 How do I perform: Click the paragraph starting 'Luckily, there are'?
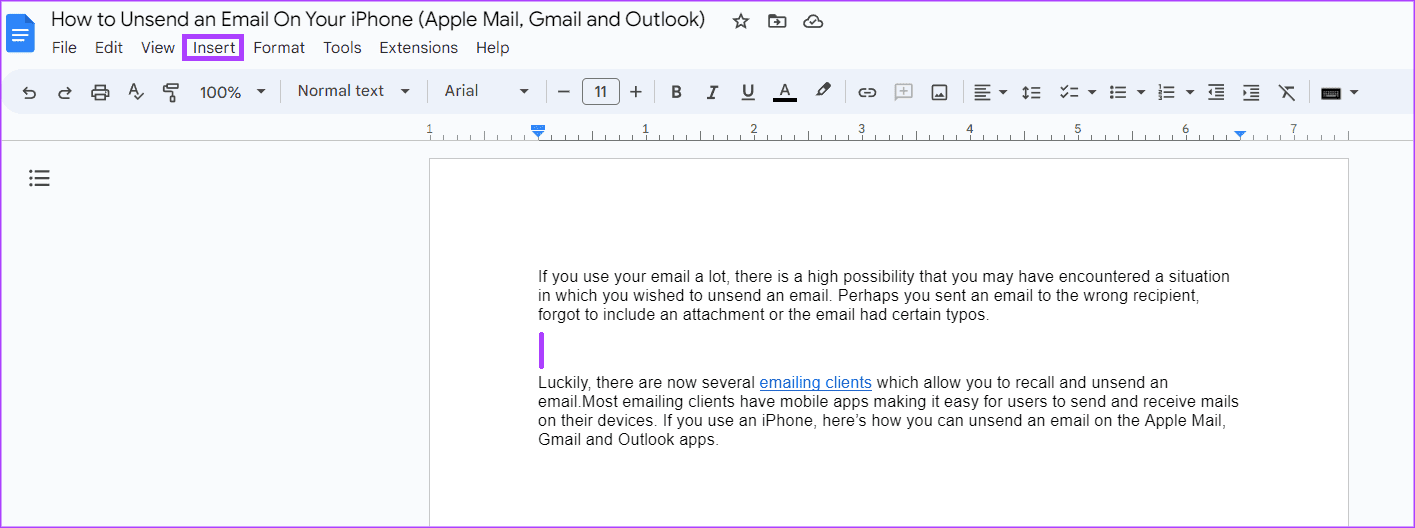(888, 411)
